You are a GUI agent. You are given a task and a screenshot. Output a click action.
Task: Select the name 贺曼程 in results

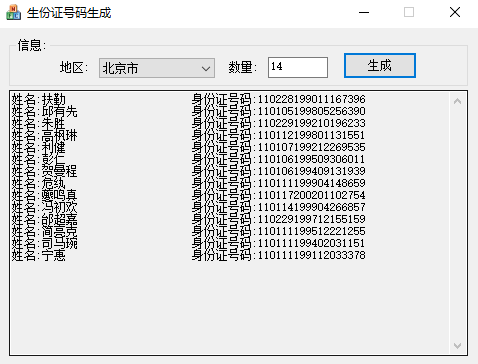pyautogui.click(x=59, y=171)
